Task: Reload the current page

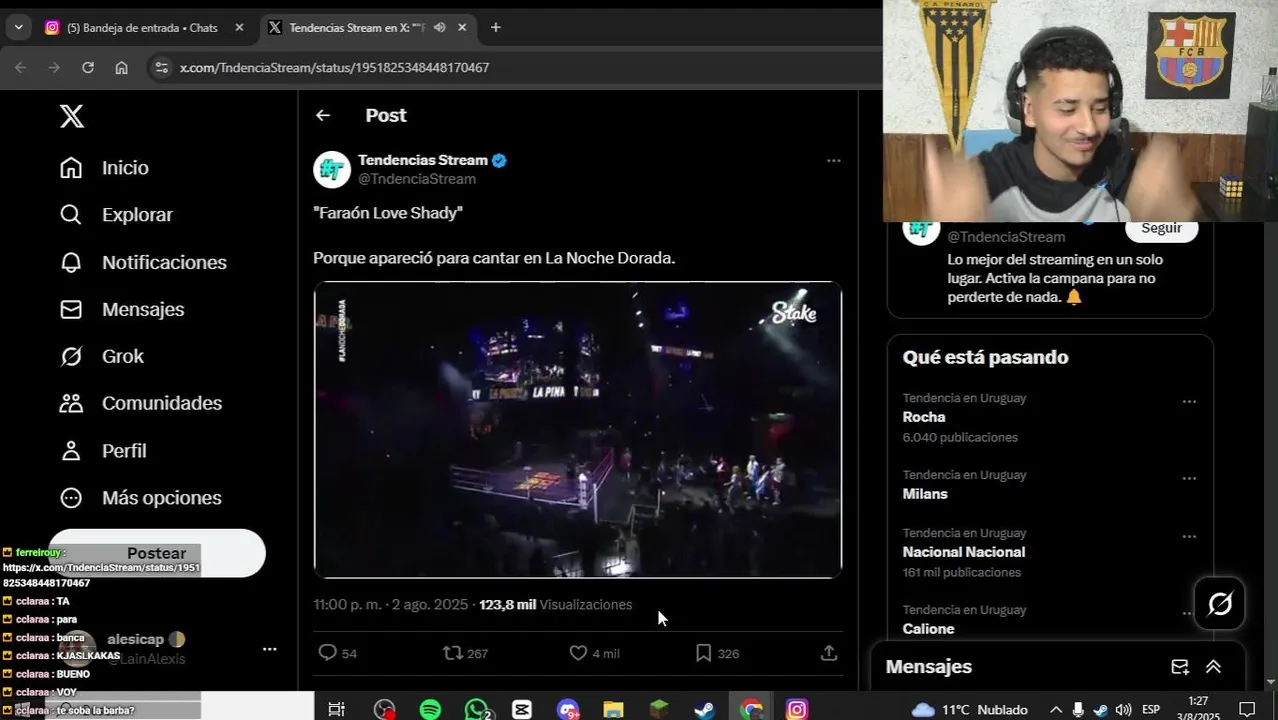Action: 88,68
